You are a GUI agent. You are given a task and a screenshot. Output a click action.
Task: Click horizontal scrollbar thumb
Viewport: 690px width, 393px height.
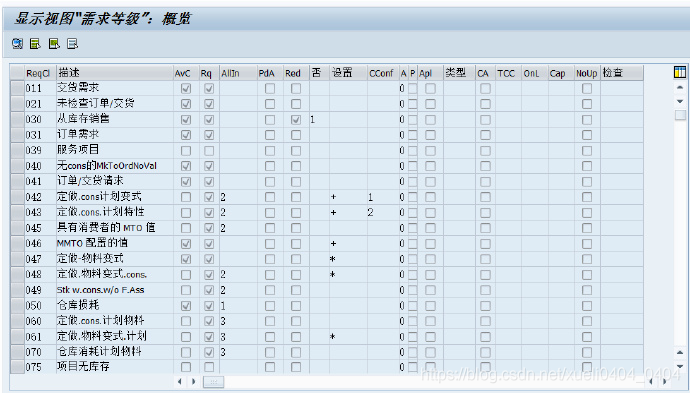coord(213,382)
